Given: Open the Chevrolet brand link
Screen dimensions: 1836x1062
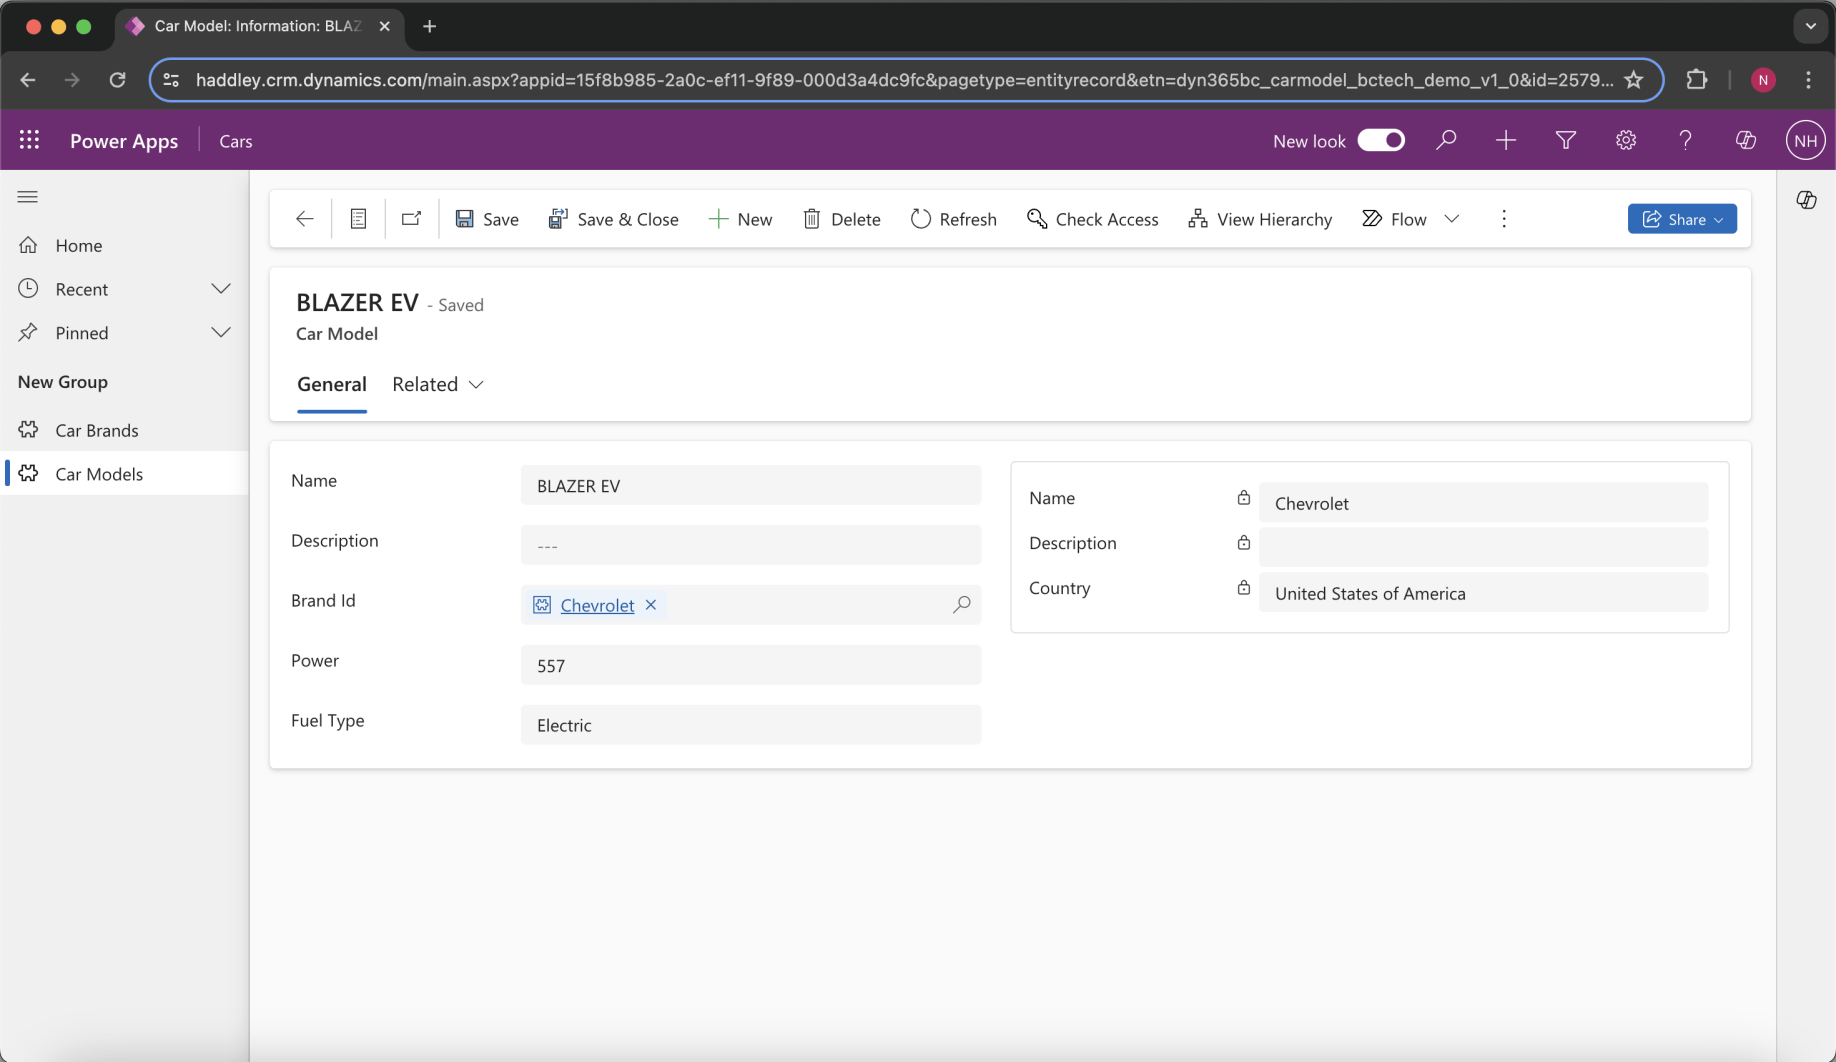Looking at the screenshot, I should 597,605.
